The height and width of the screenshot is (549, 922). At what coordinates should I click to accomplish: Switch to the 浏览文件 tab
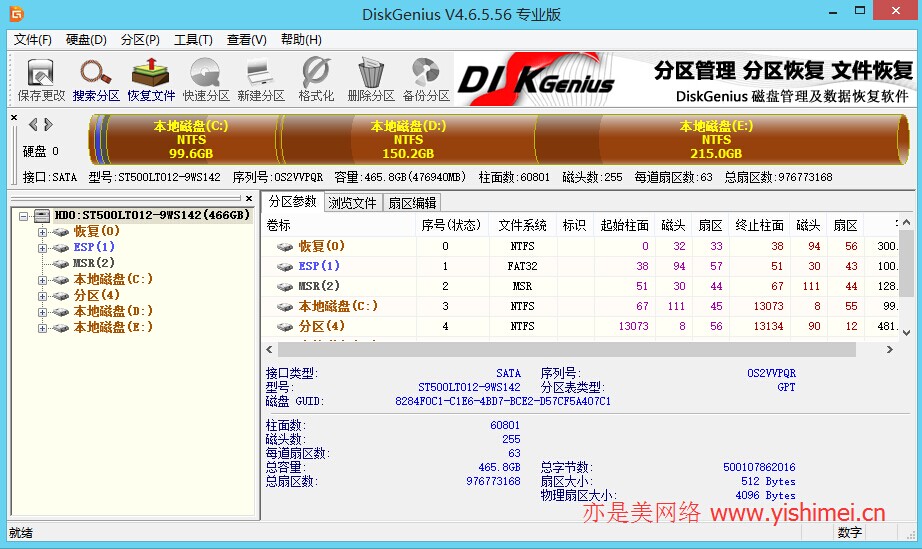coord(352,203)
